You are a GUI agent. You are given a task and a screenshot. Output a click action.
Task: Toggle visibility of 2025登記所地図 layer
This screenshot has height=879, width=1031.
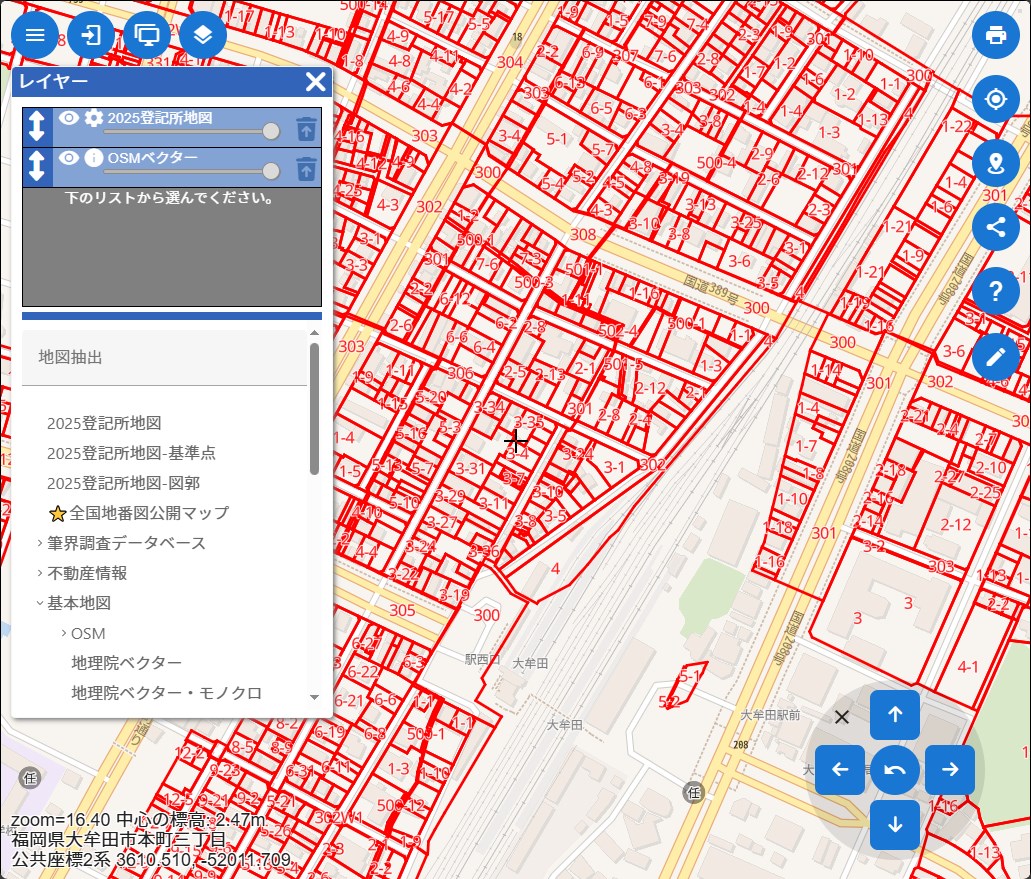tap(68, 118)
